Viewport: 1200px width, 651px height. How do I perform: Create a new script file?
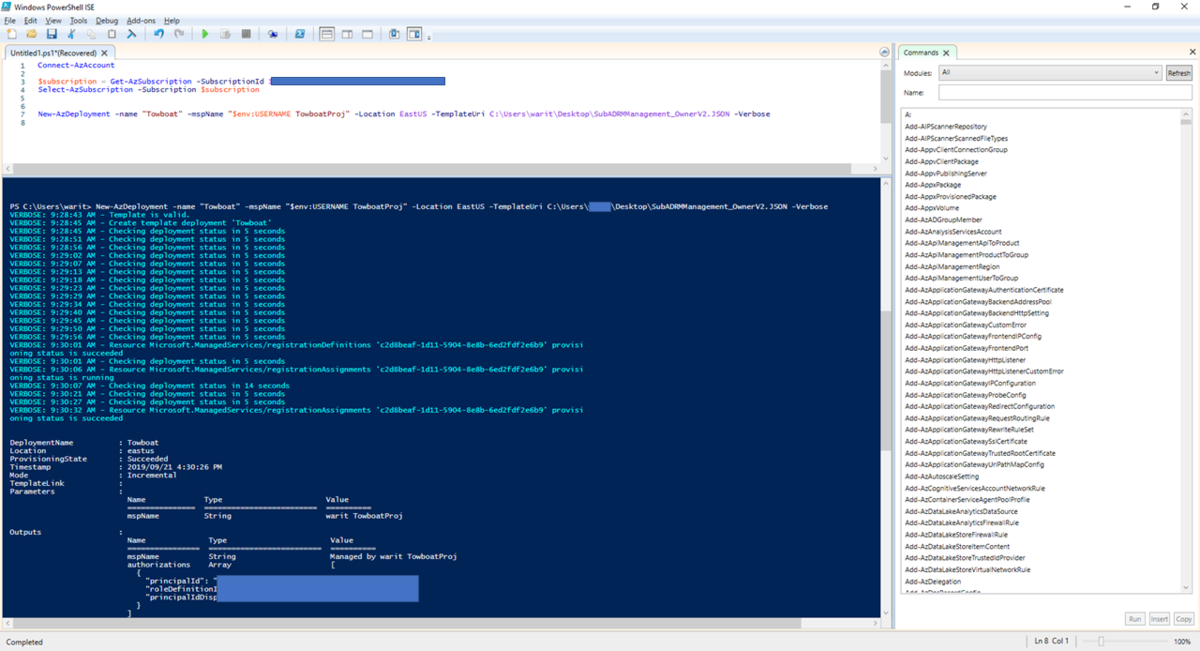click(x=12, y=34)
